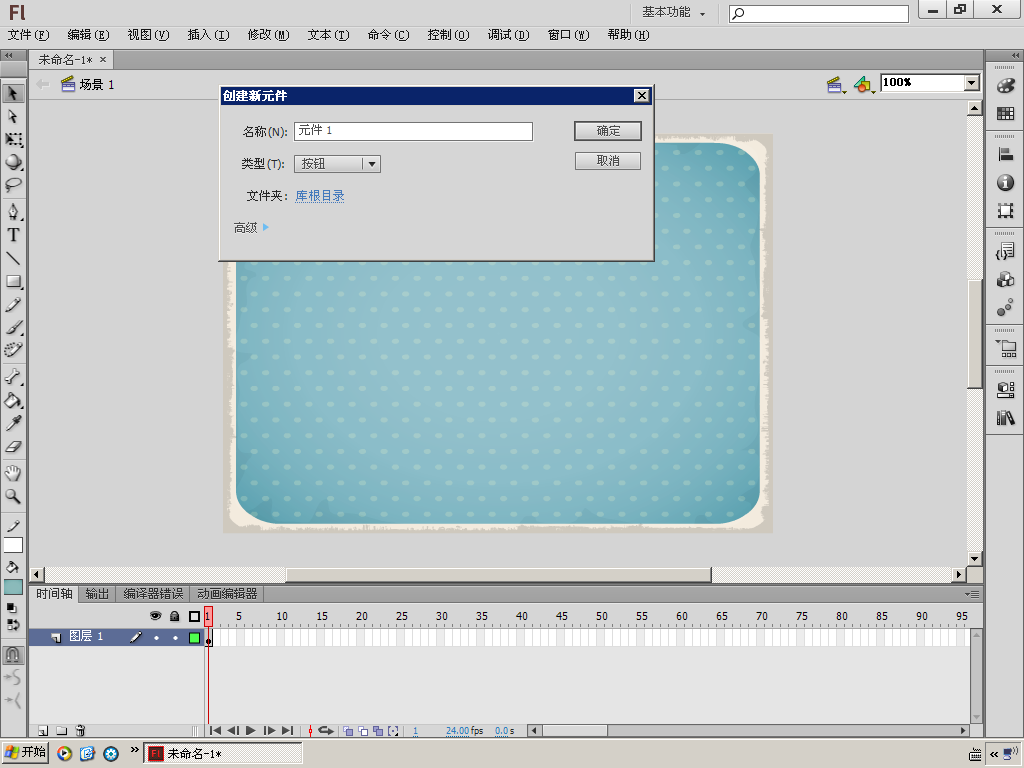Image resolution: width=1024 pixels, height=768 pixels.
Task: Toggle Onion Skin in timeline
Action: click(348, 731)
